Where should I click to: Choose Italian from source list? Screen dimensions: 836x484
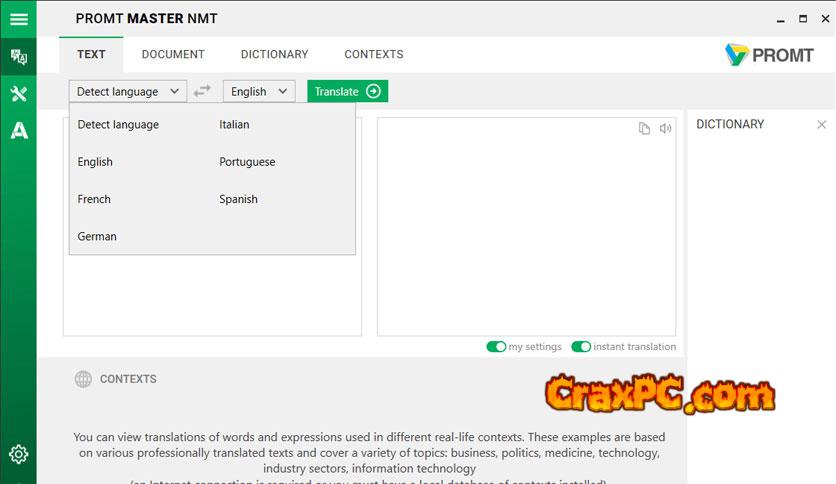(x=234, y=124)
